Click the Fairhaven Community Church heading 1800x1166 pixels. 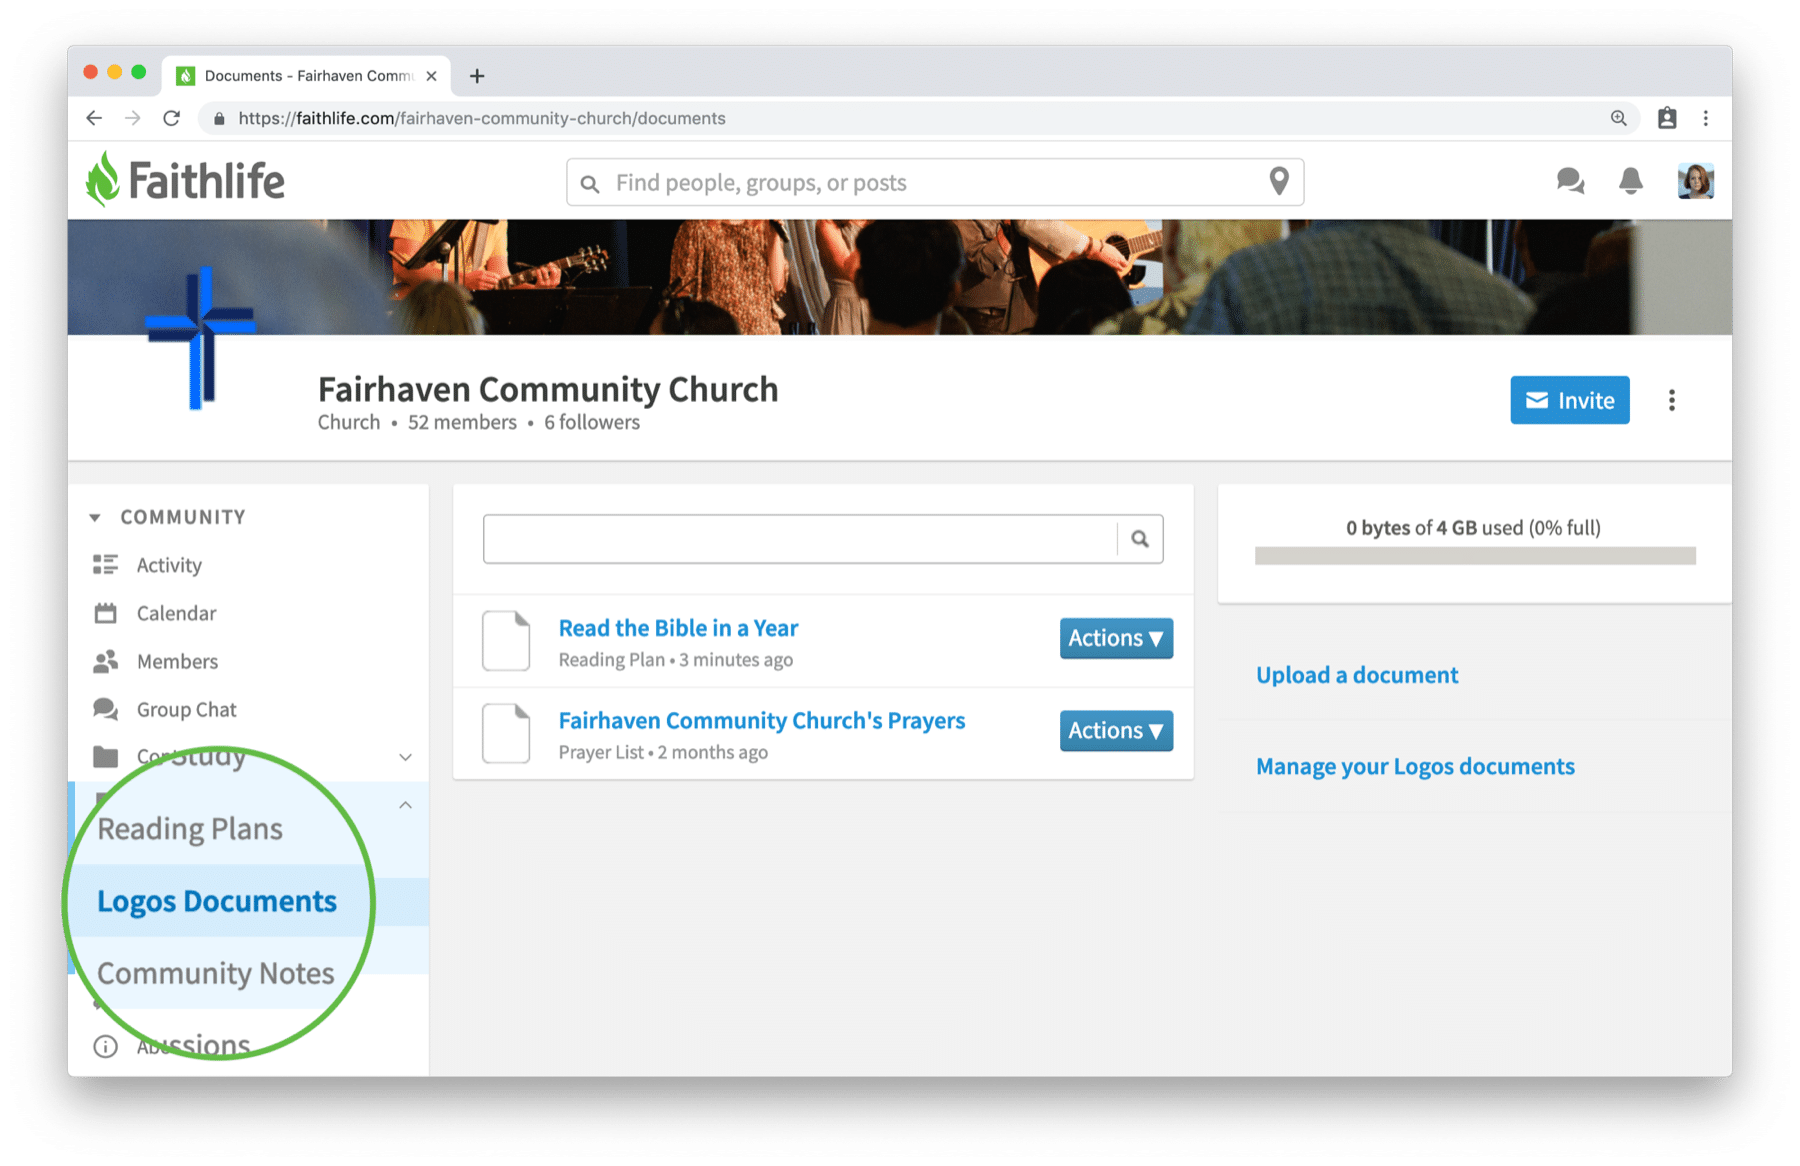pos(548,389)
